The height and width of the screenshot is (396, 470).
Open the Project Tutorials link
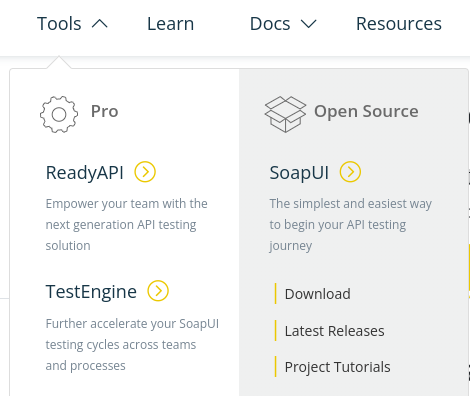tap(337, 367)
